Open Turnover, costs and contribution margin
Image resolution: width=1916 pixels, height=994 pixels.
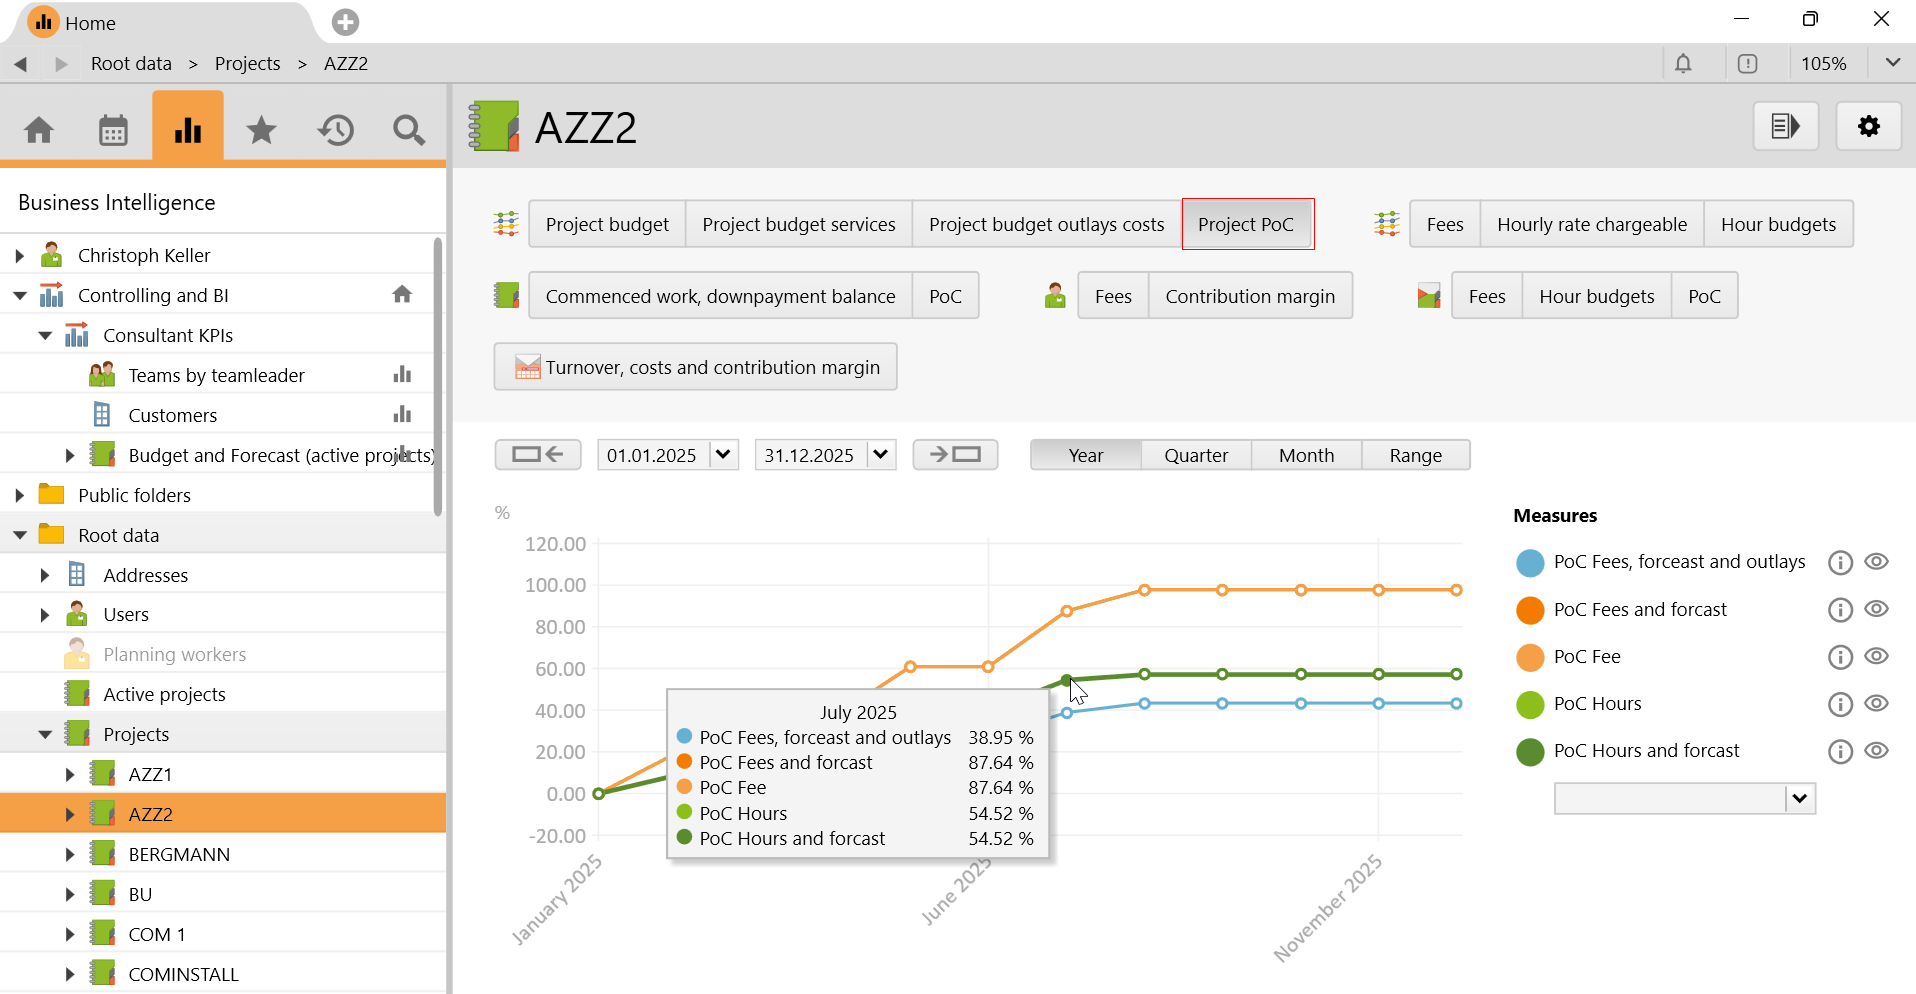pyautogui.click(x=695, y=367)
